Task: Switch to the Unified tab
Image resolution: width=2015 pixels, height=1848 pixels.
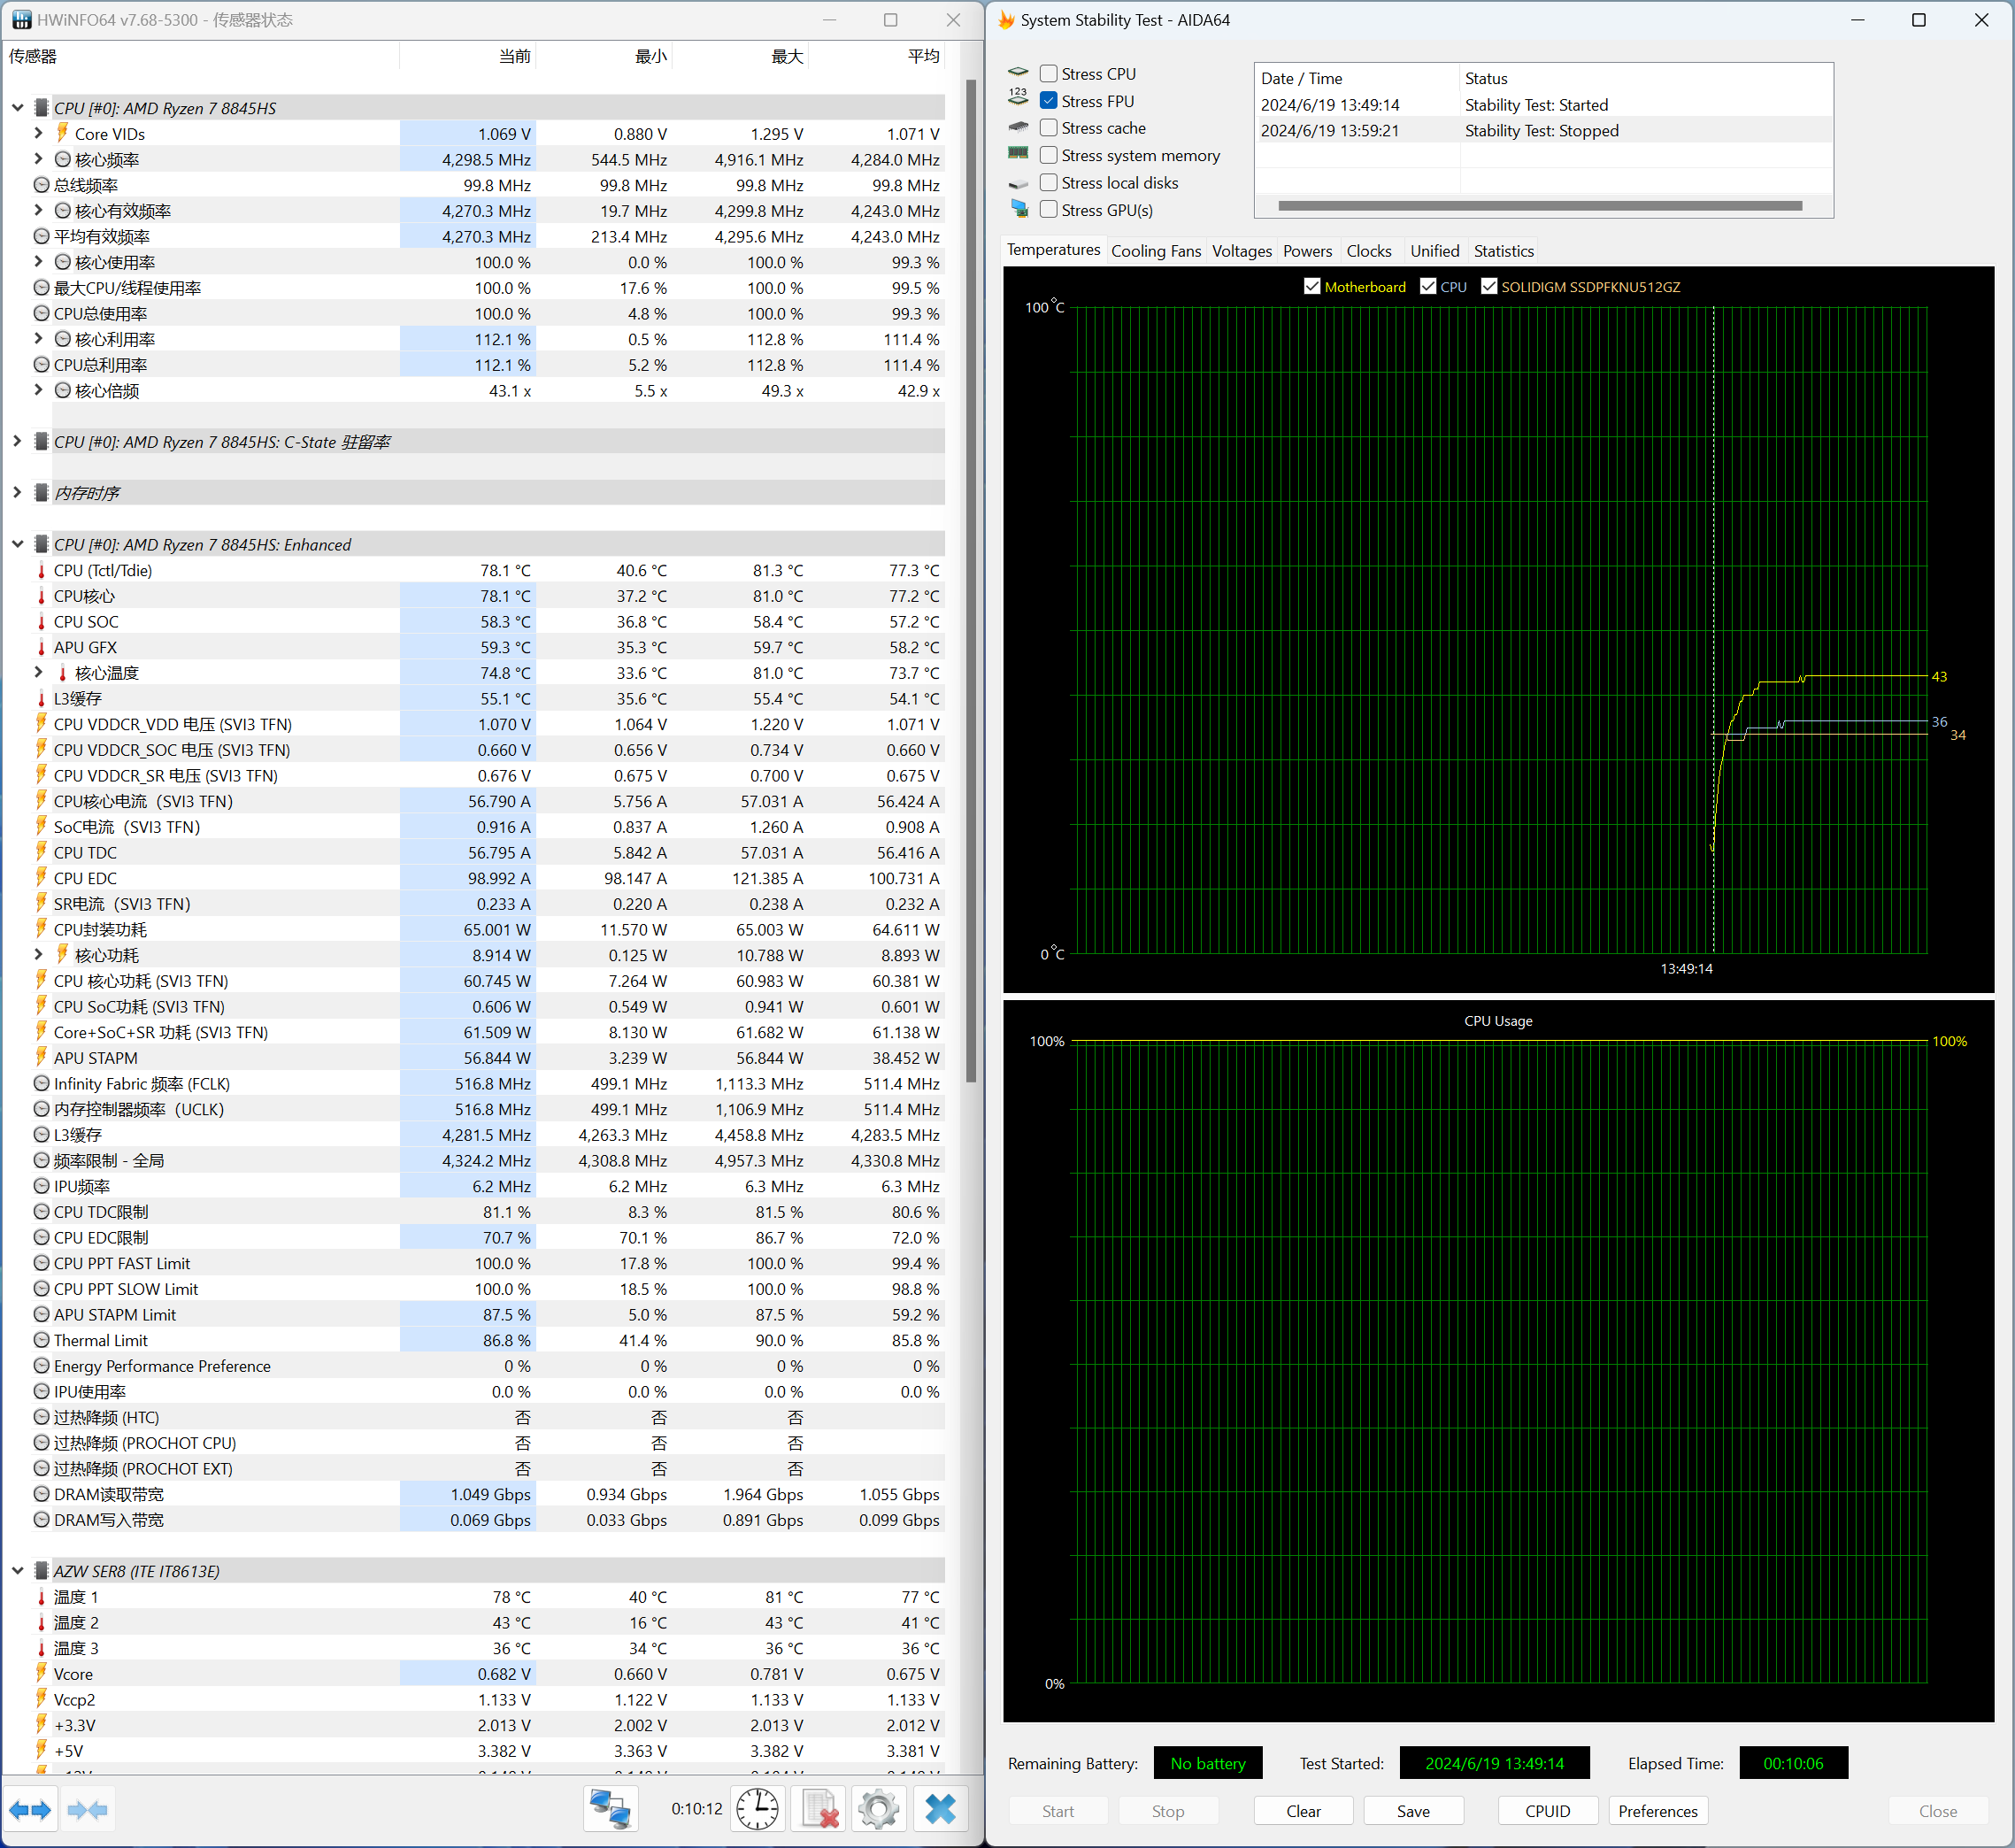Action: click(1434, 251)
